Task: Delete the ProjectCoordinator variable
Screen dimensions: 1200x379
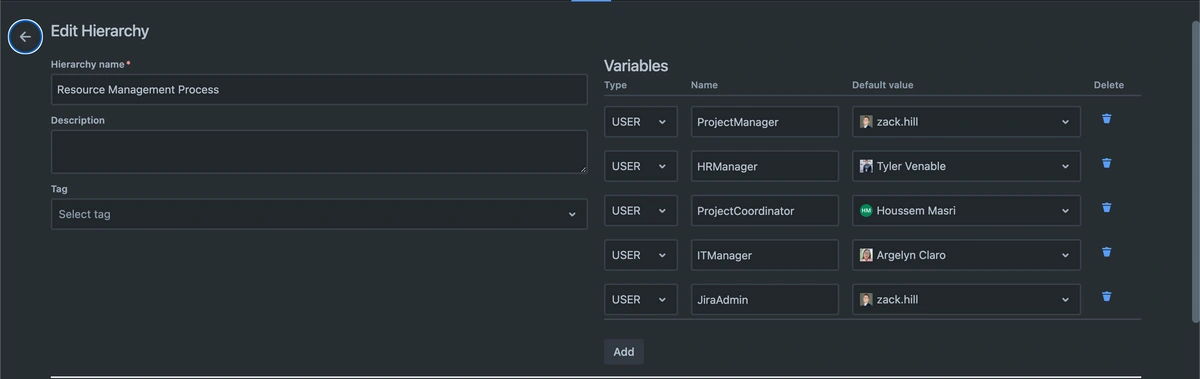Action: coord(1106,208)
